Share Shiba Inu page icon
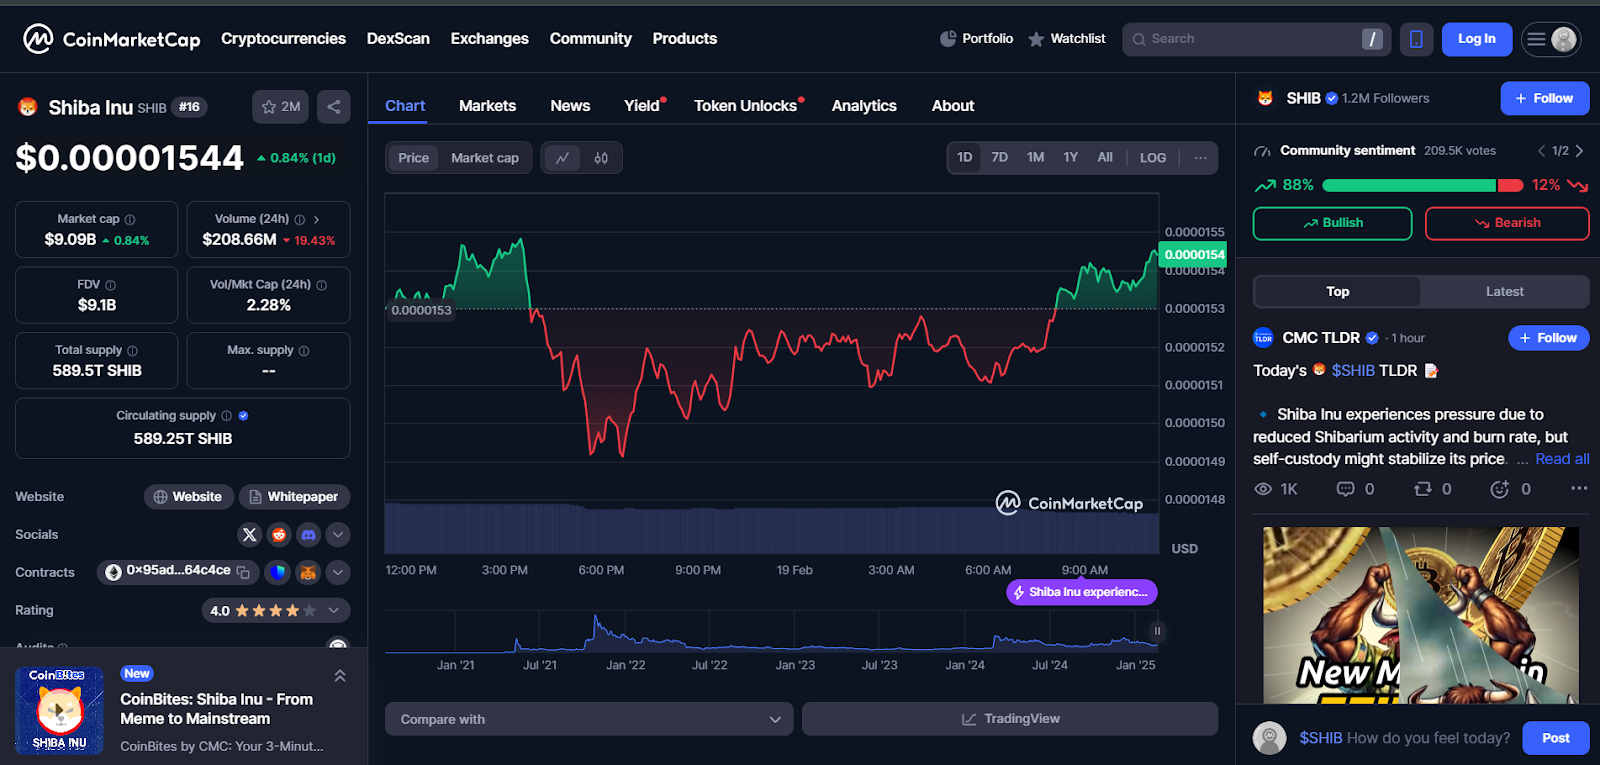This screenshot has width=1600, height=765. (x=334, y=107)
